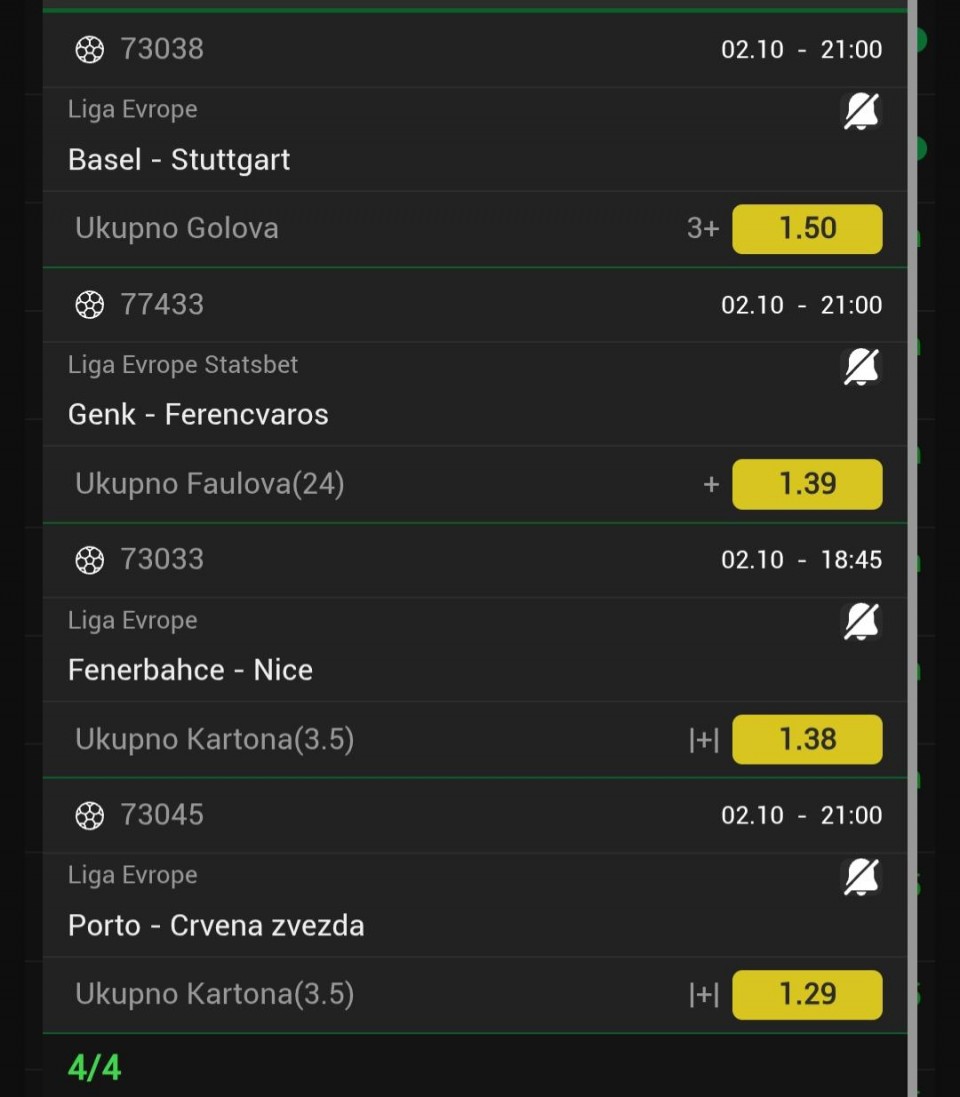This screenshot has width=960, height=1097.
Task: Choose the 1.29 odds button
Action: click(807, 994)
